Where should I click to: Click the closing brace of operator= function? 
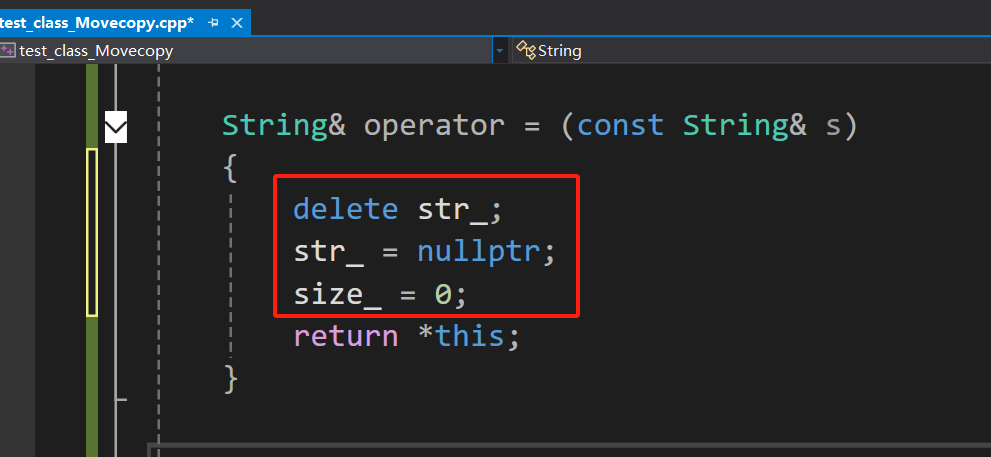[x=231, y=379]
